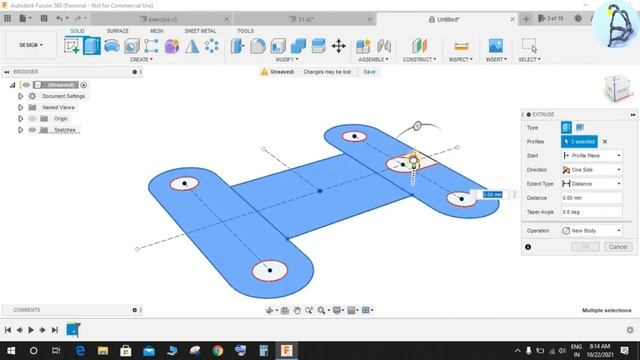Image resolution: width=640 pixels, height=360 pixels.
Task: Click the Insert image icon
Action: (x=496, y=46)
